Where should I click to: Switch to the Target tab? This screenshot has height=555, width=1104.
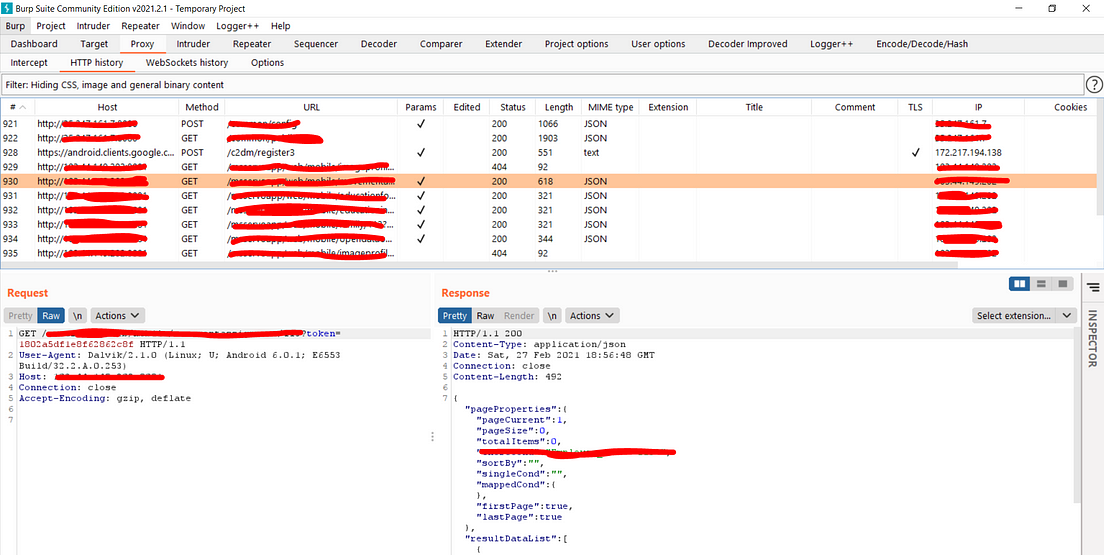click(x=94, y=44)
